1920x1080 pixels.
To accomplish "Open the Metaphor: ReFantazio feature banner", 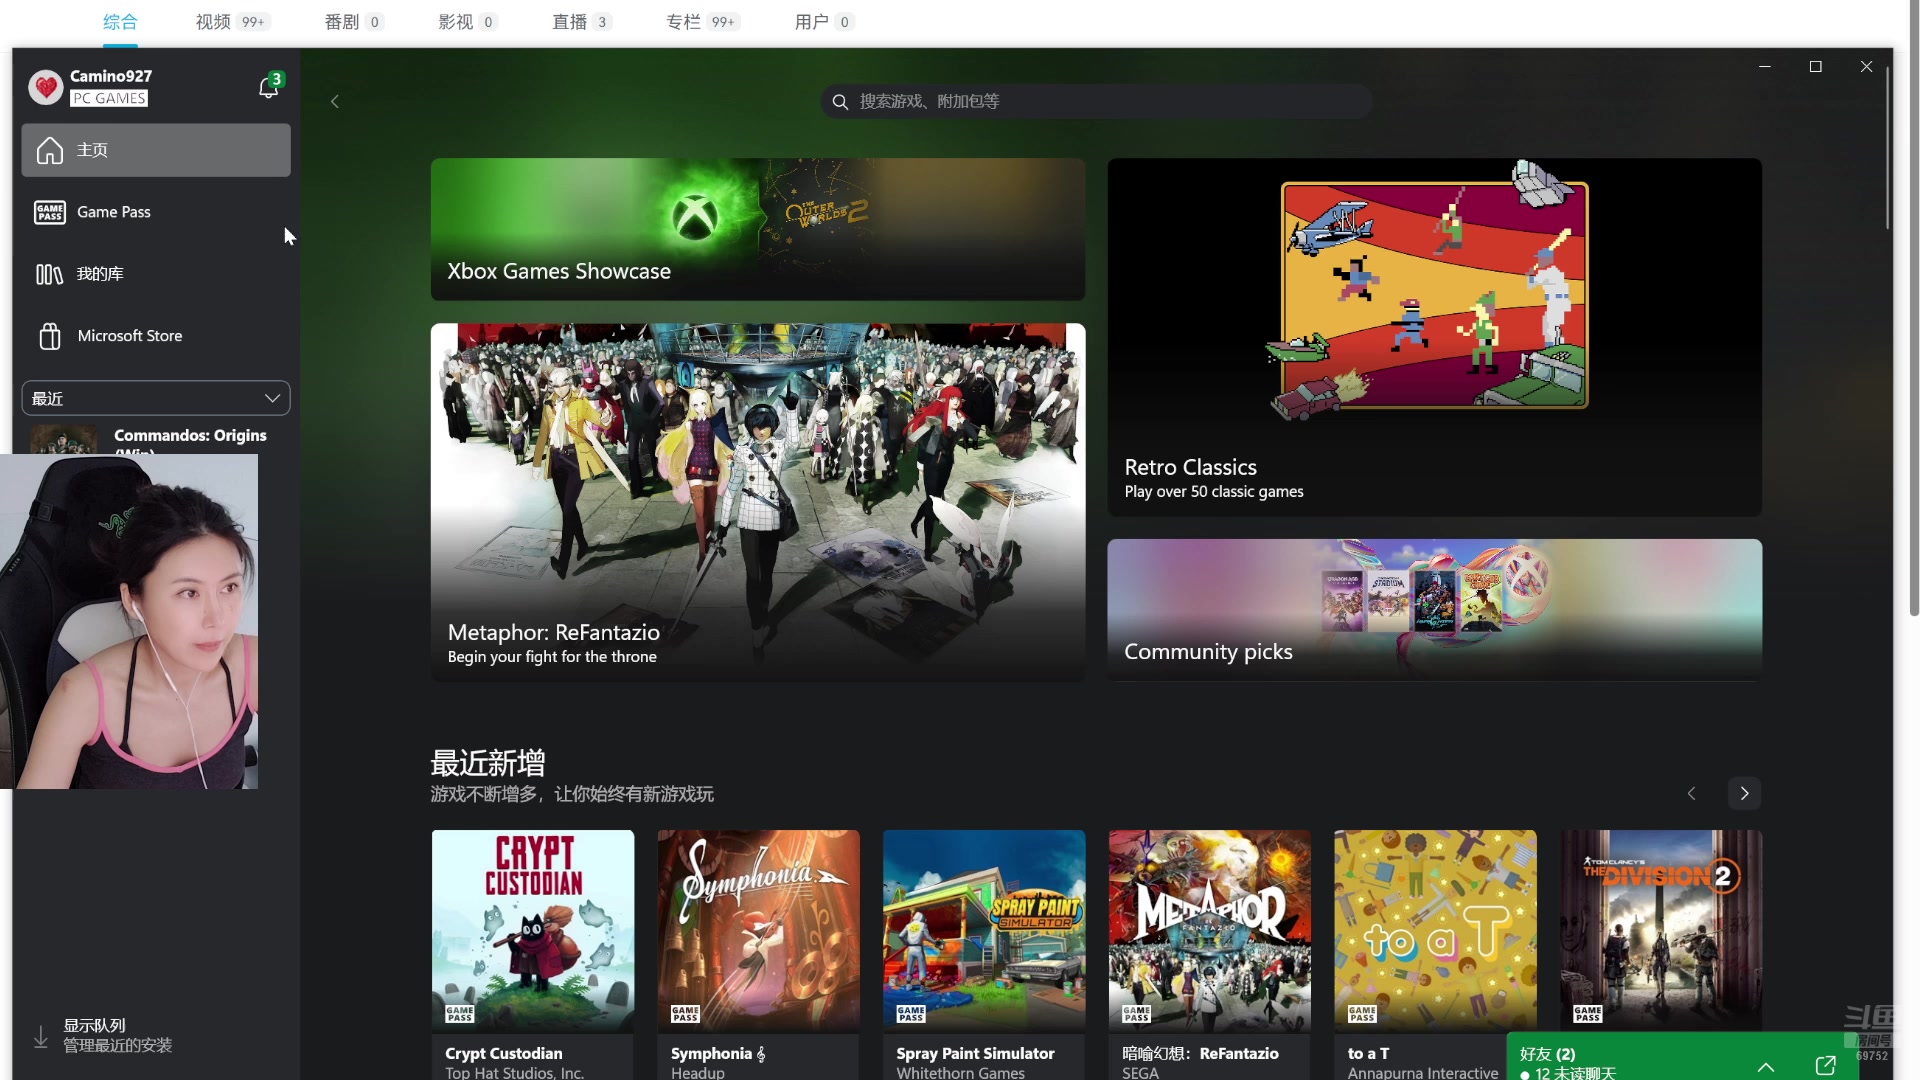I will click(758, 502).
